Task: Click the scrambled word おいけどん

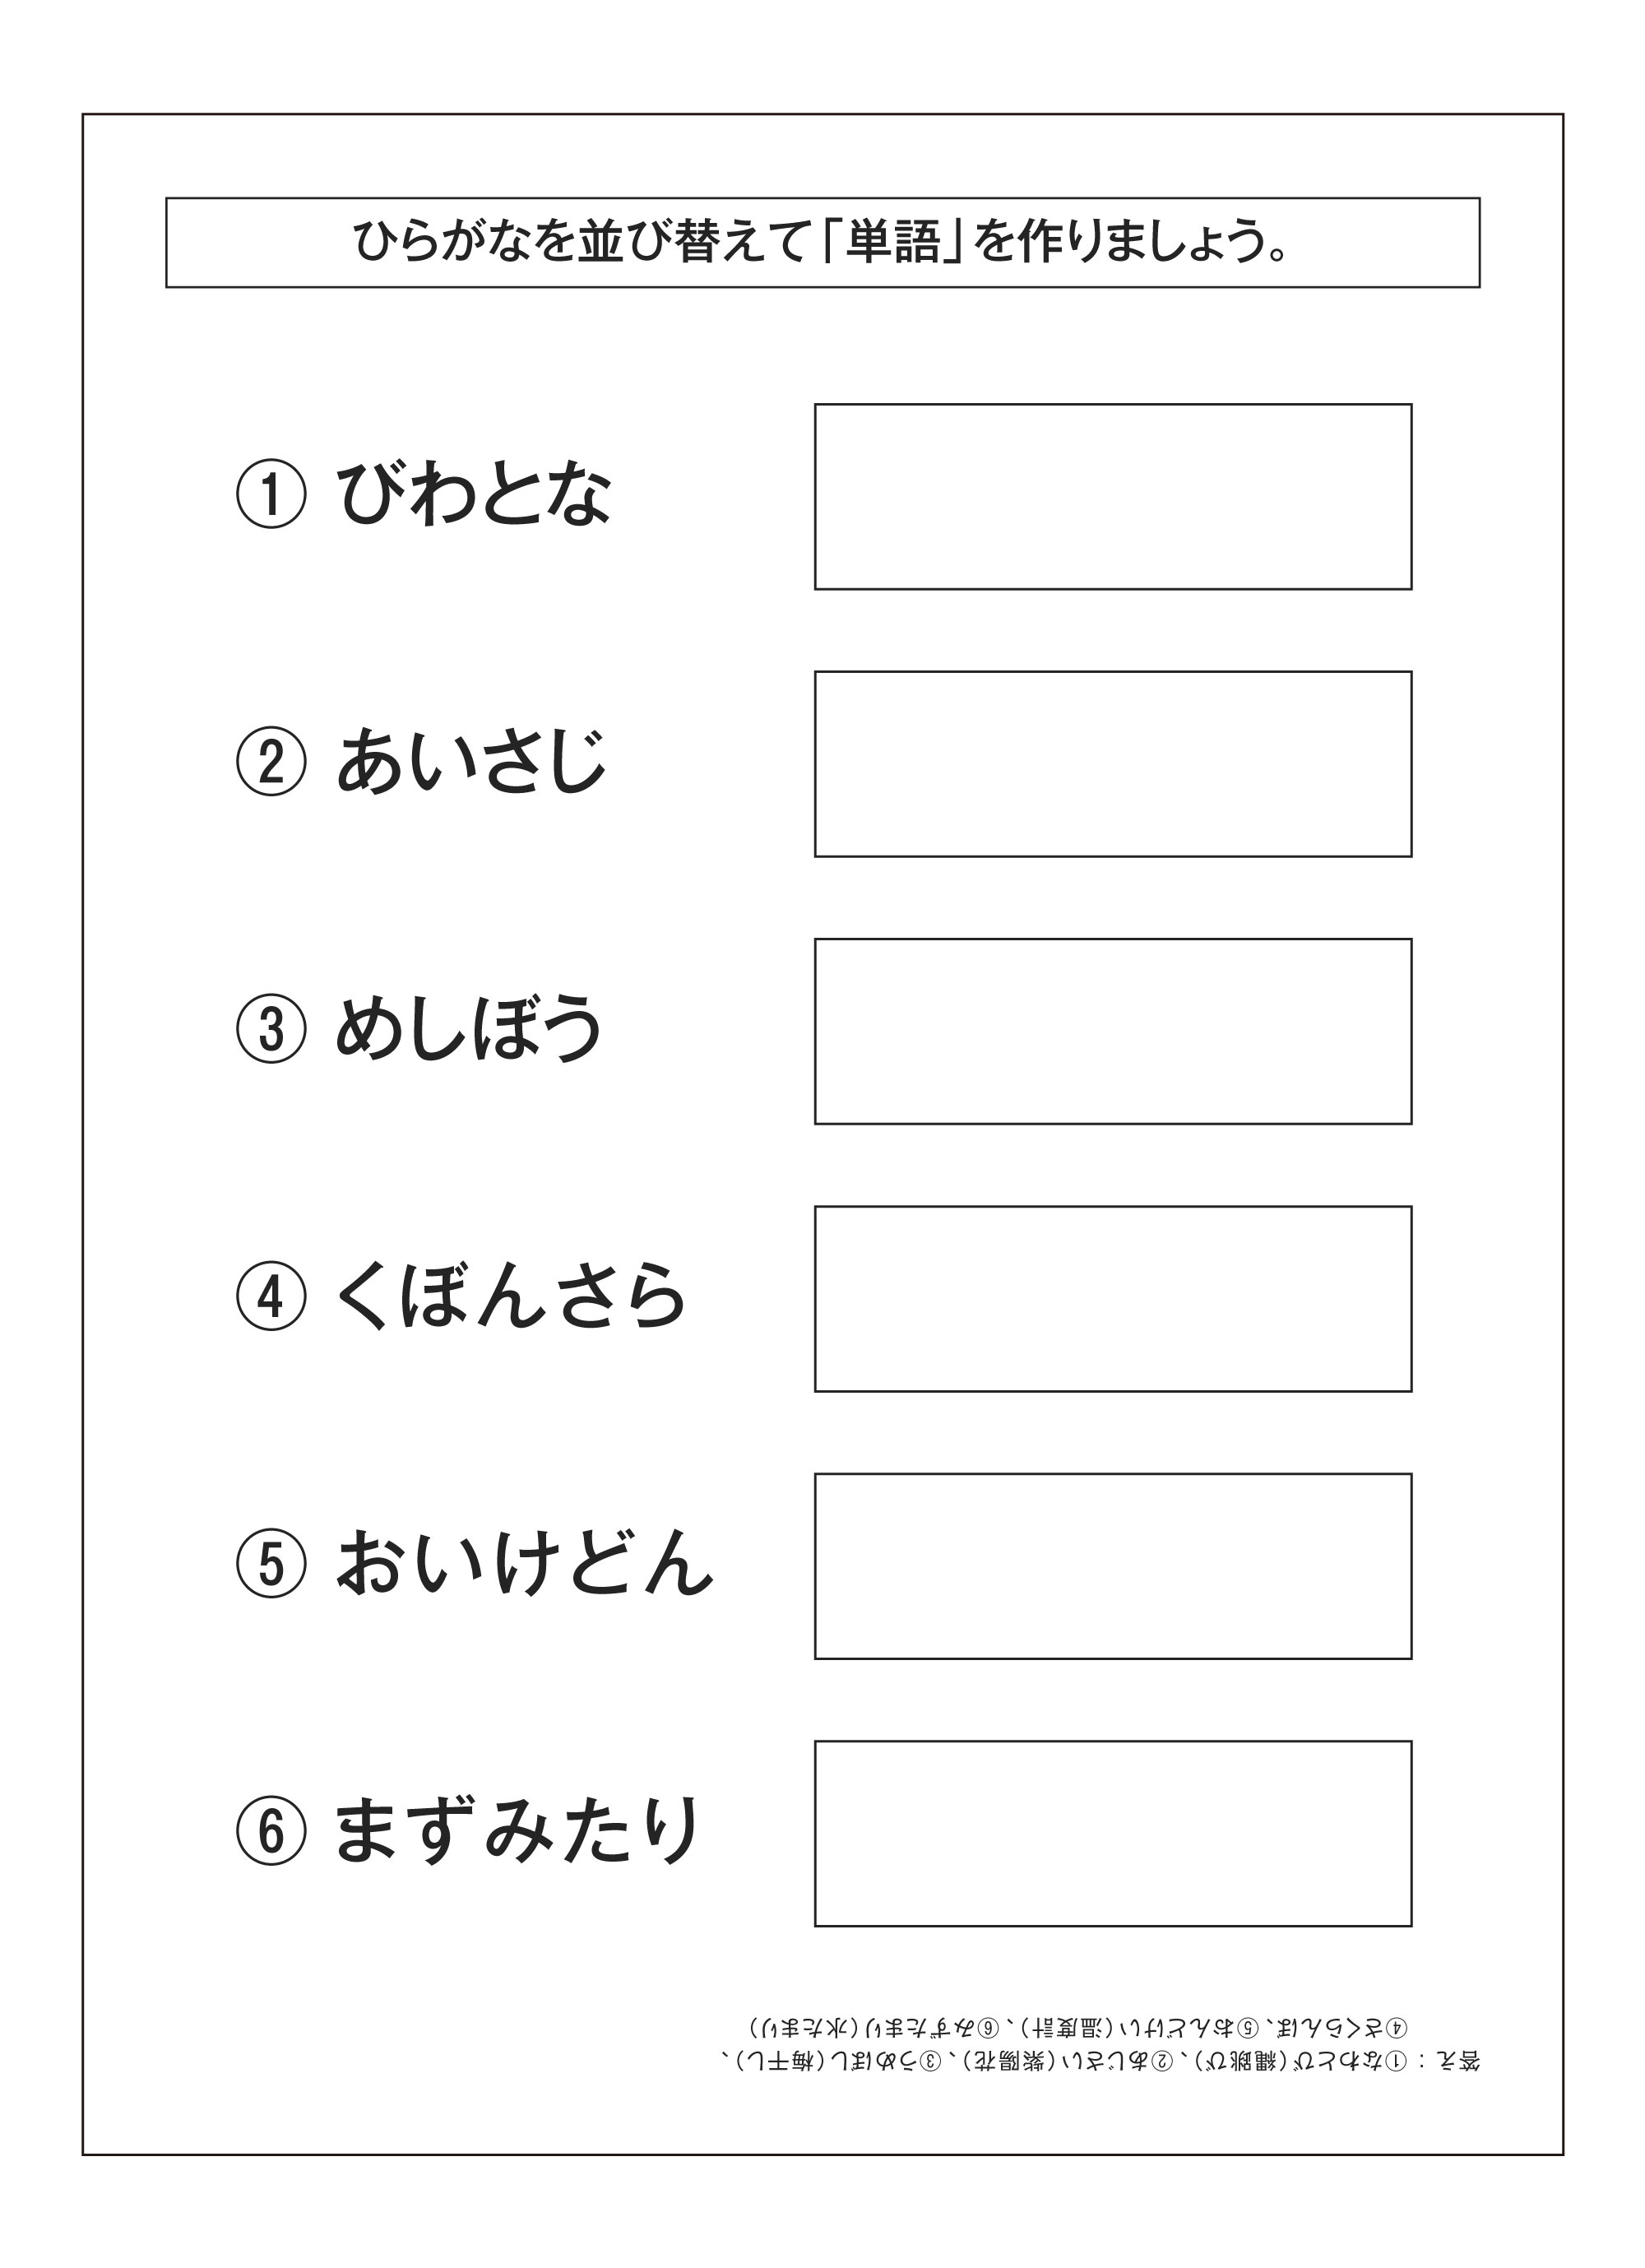Action: 524,1563
